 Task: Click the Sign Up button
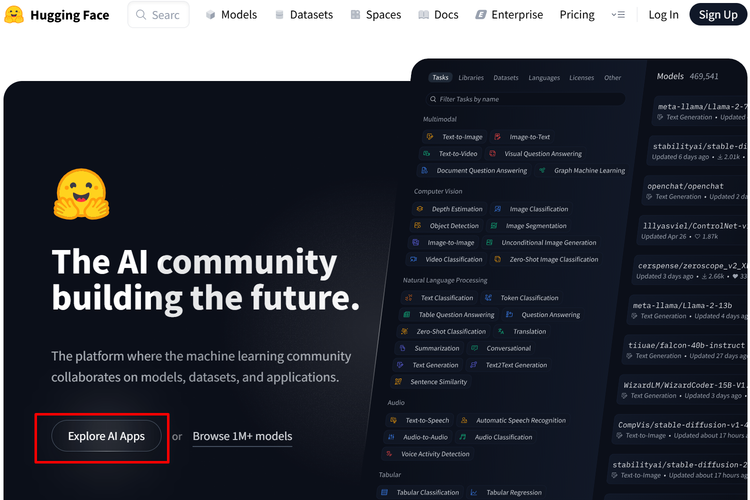[718, 15]
